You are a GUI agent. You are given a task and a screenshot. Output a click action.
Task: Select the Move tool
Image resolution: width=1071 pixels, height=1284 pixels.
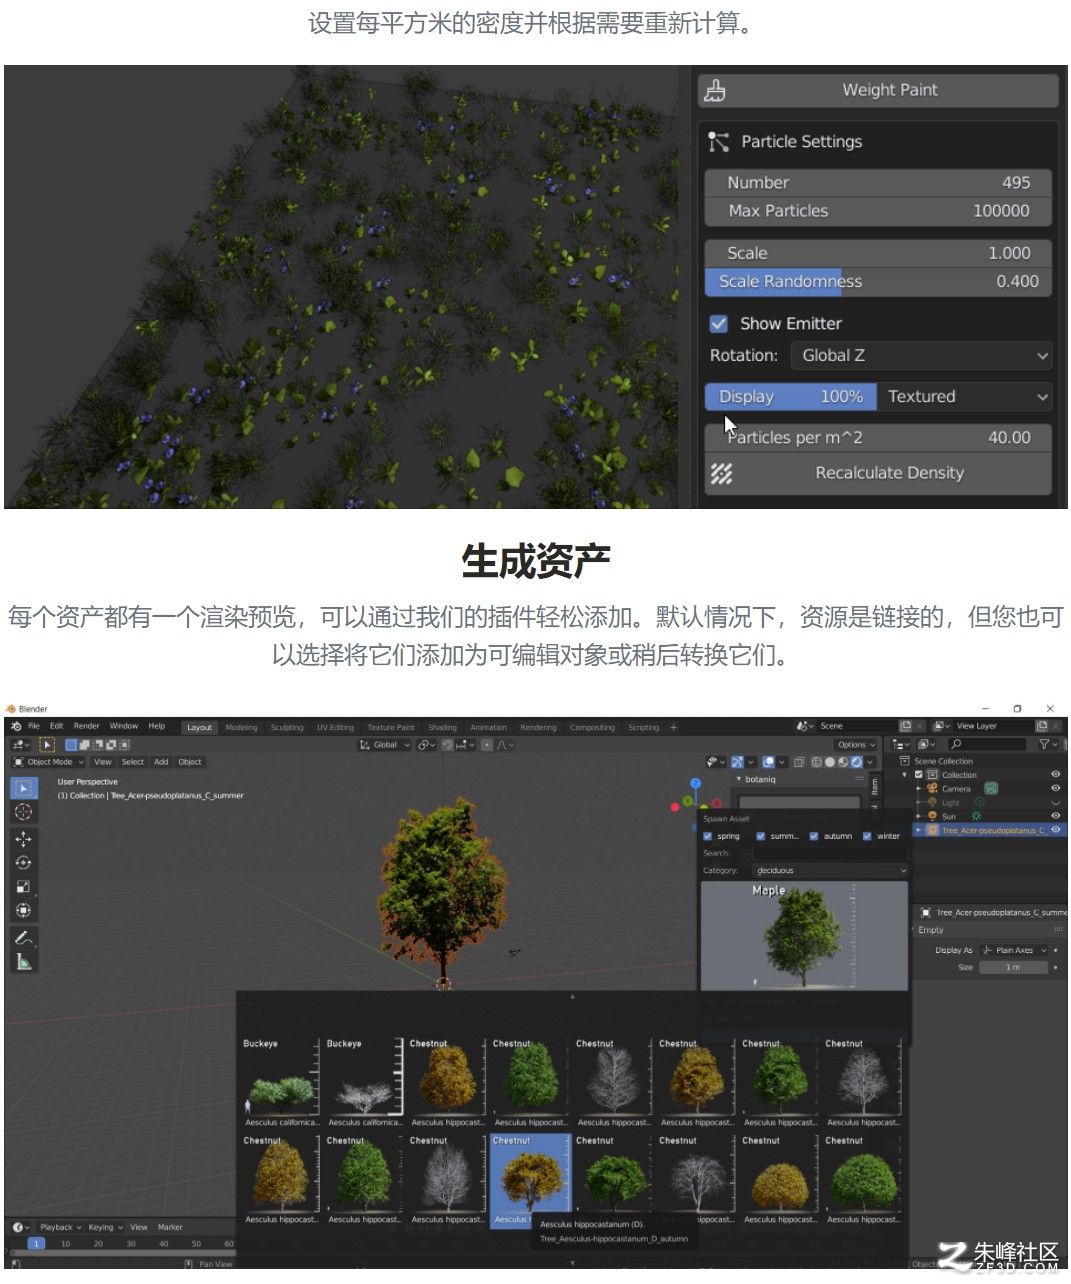[24, 839]
